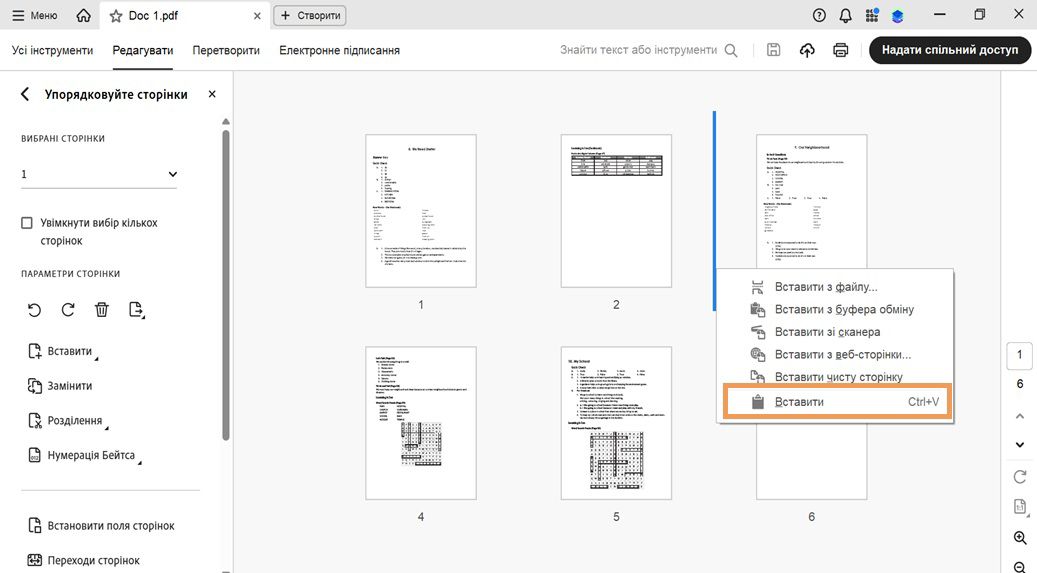1037x573 pixels.
Task: Zoom in with magnifier plus icon
Action: pyautogui.click(x=1020, y=538)
